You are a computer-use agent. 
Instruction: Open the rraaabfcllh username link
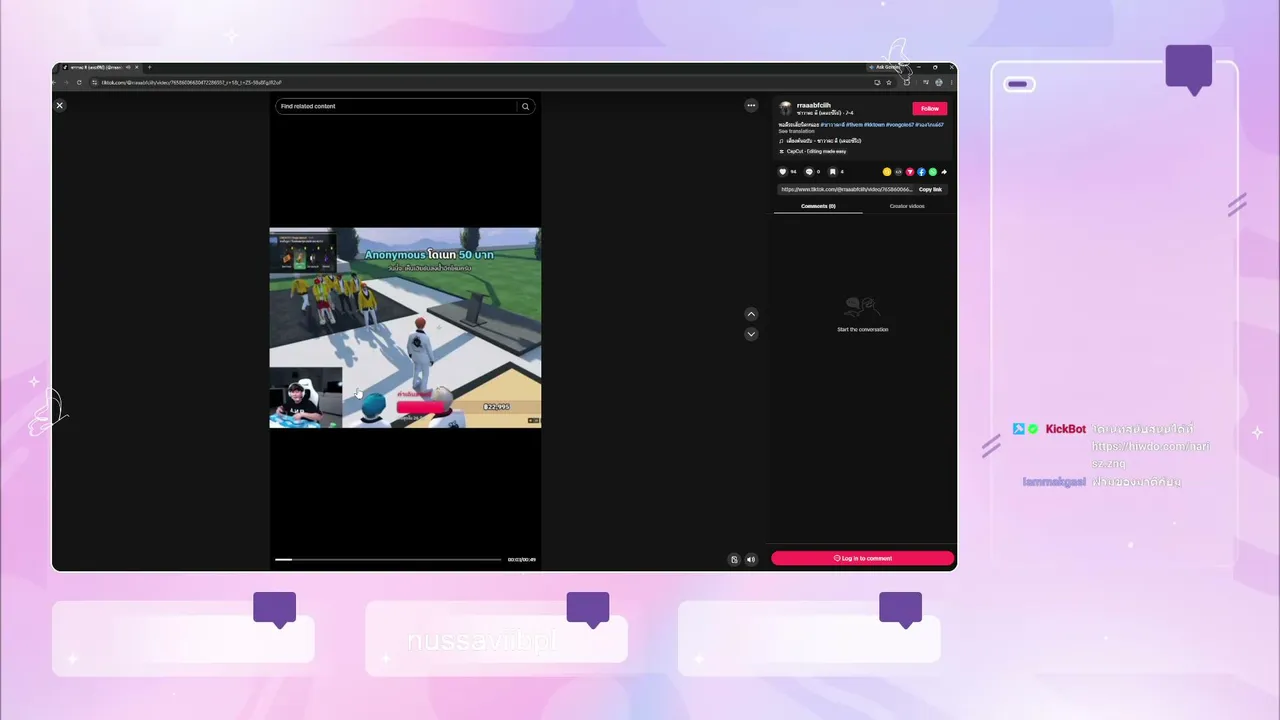coord(814,105)
